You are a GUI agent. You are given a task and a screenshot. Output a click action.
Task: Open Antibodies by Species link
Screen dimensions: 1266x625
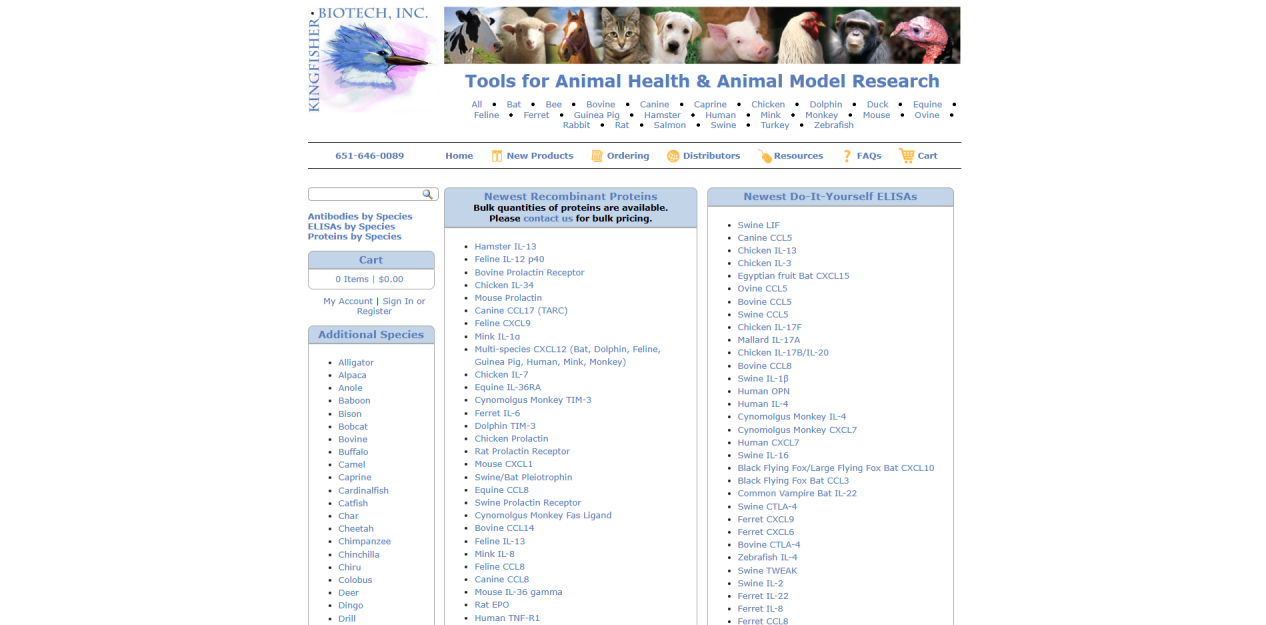[360, 217]
